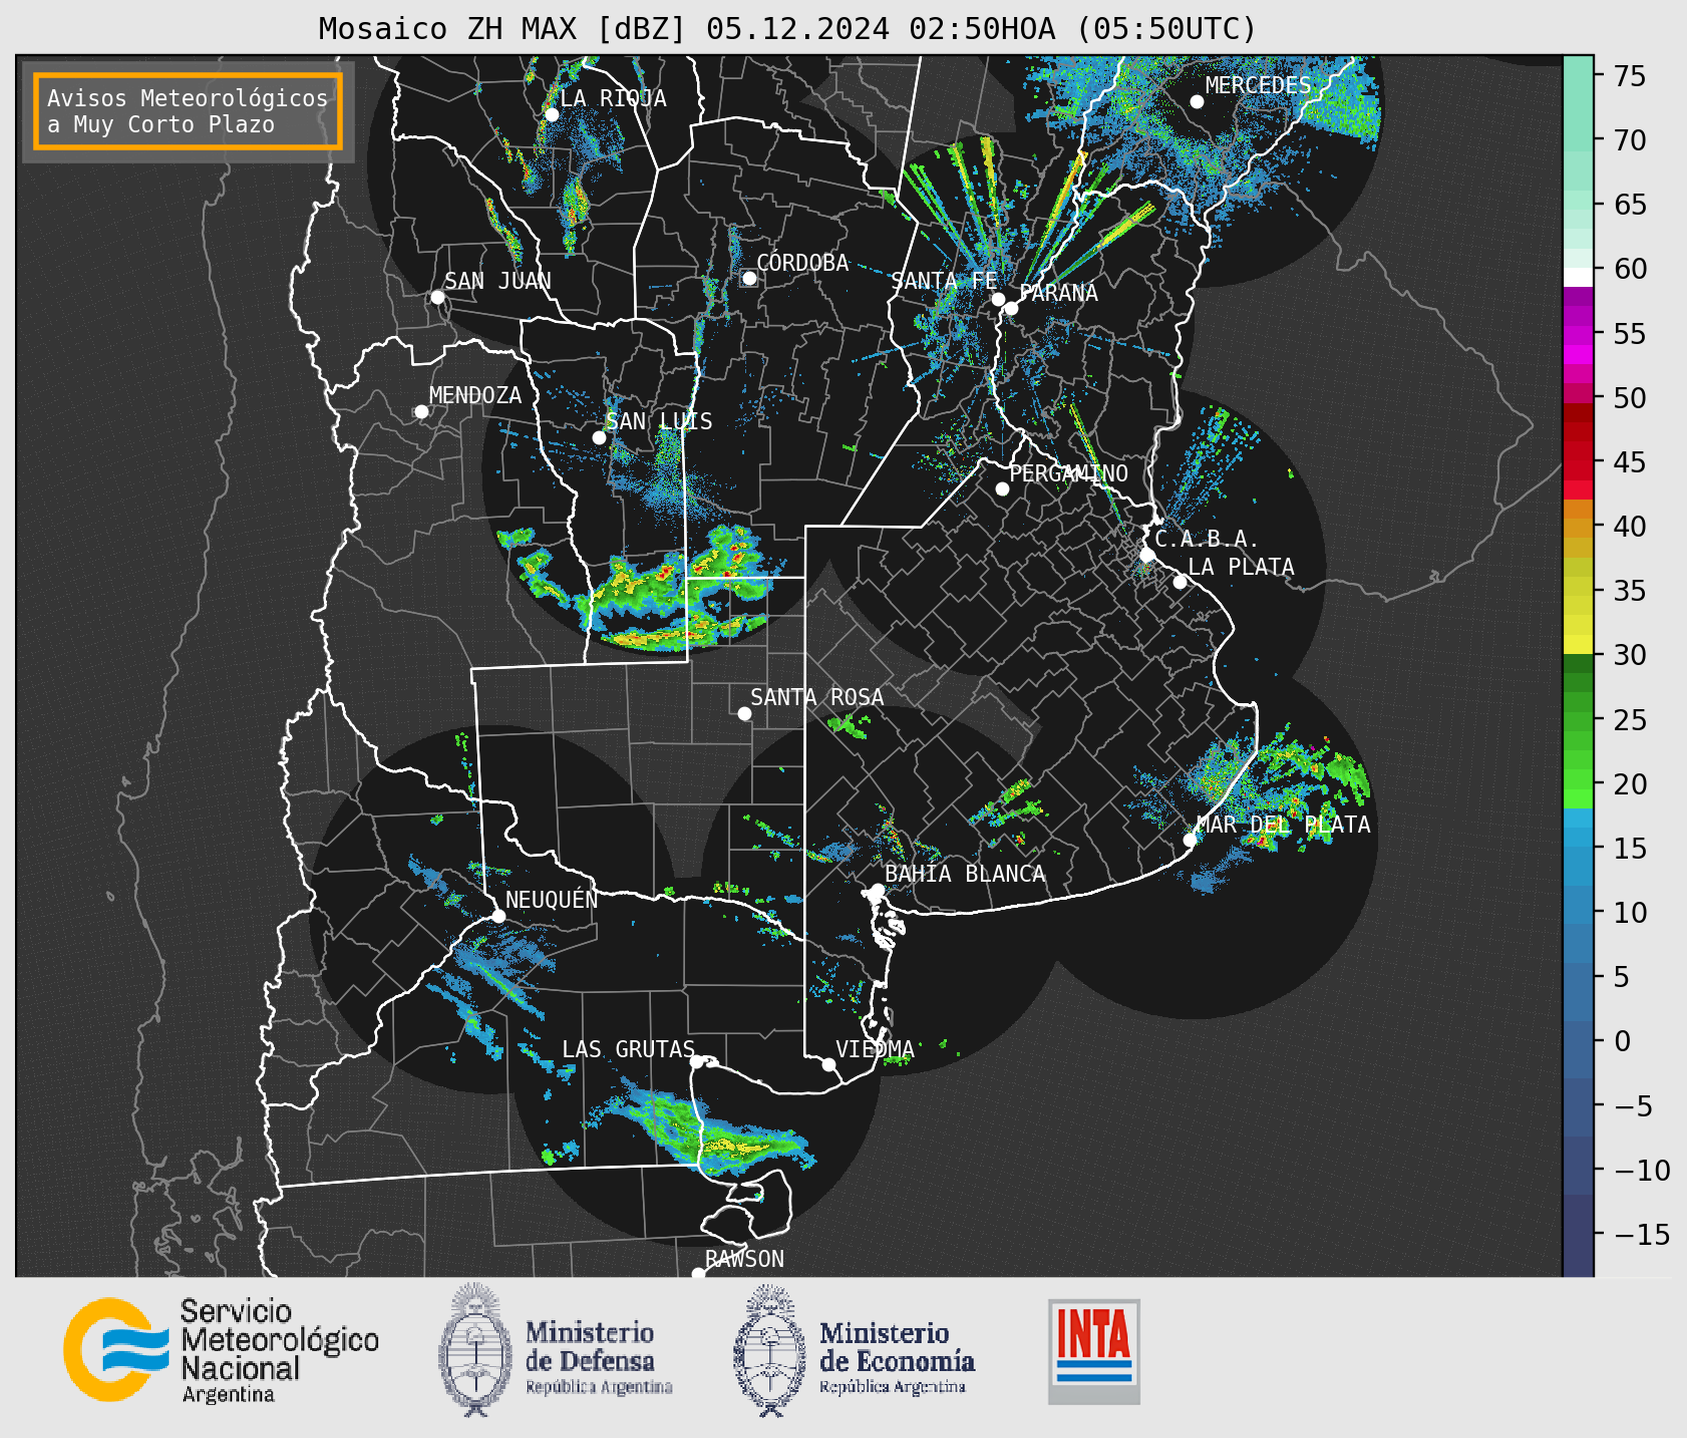1687x1438 pixels.
Task: Click the 45 dBZ red color band
Action: pyautogui.click(x=1578, y=462)
